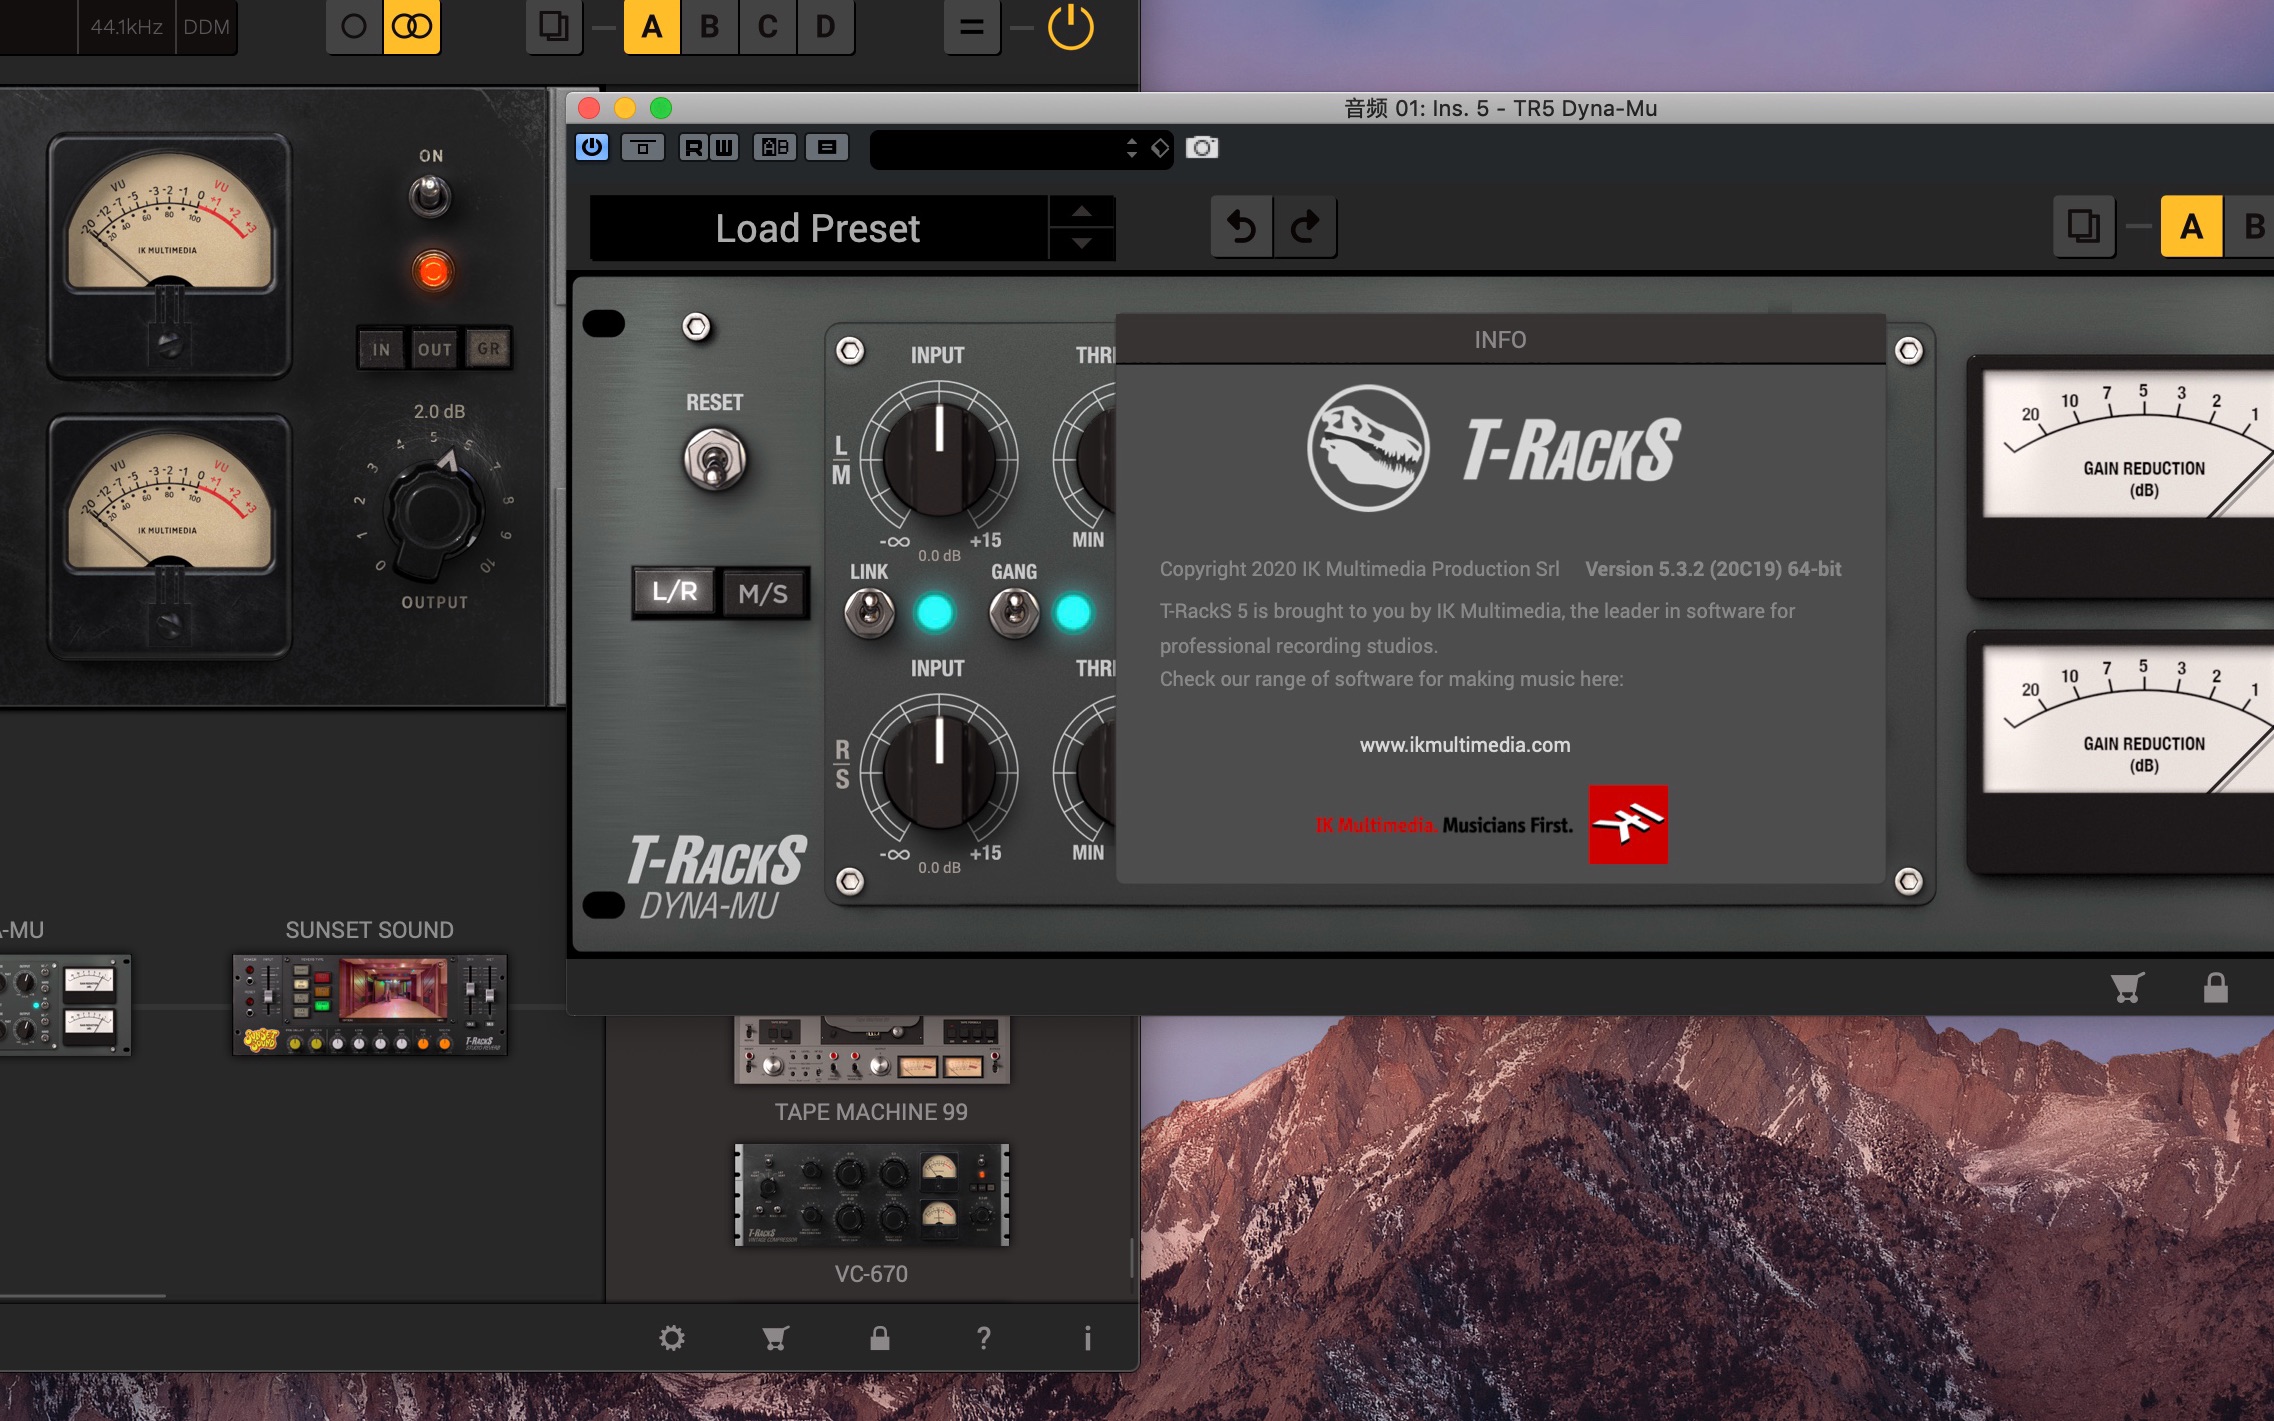Screen dimensions: 2274x1421
Task: Select the VC-670 module thumbnail
Action: [x=872, y=1195]
